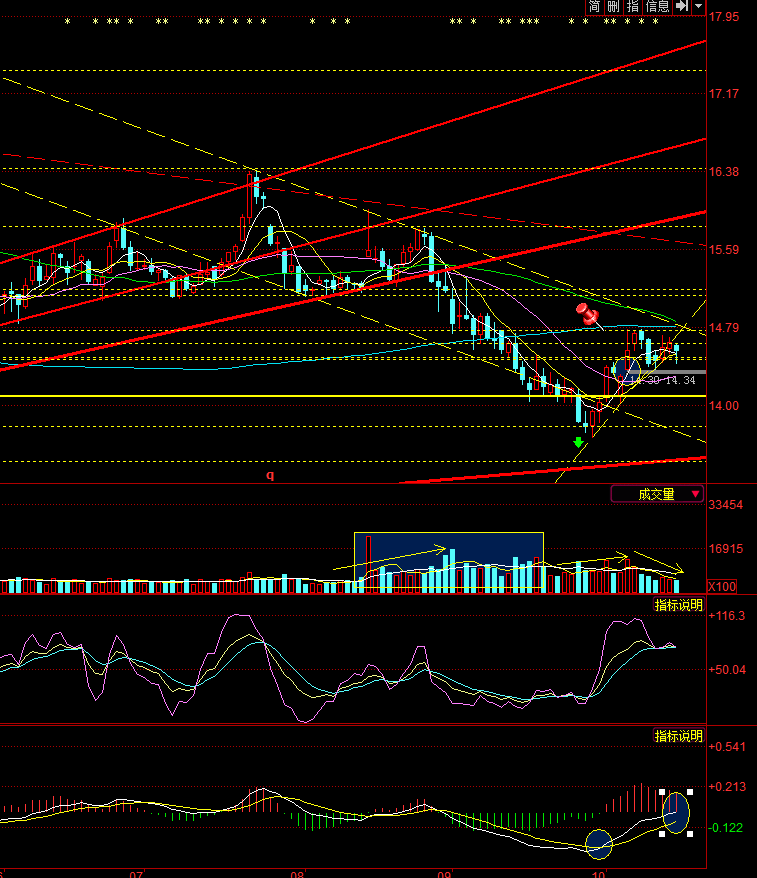Image resolution: width=757 pixels, height=878 pixels.
Task: Click the 07 month label on the time axis
Action: [136, 874]
